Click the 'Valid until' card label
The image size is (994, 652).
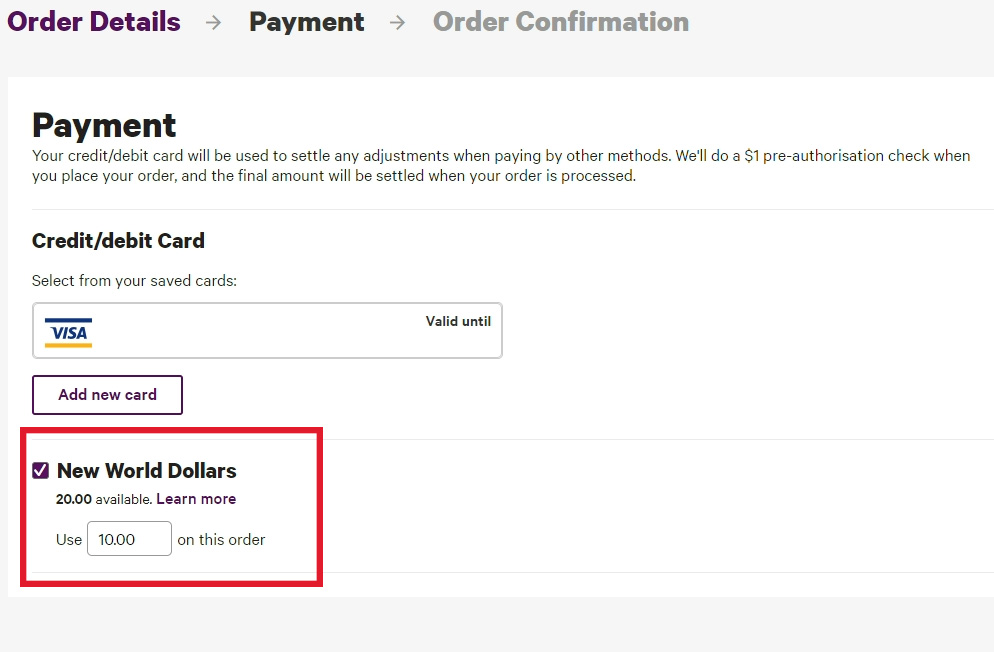(x=458, y=321)
